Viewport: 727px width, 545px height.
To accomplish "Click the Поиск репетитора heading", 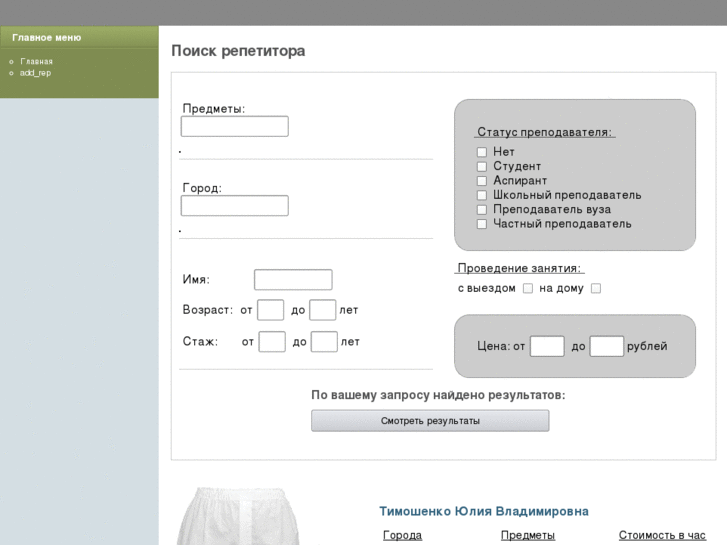I will 238,51.
